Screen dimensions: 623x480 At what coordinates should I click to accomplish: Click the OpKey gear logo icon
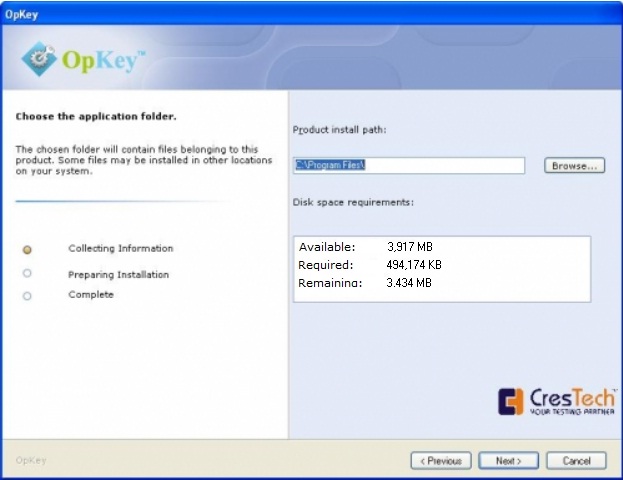39,59
